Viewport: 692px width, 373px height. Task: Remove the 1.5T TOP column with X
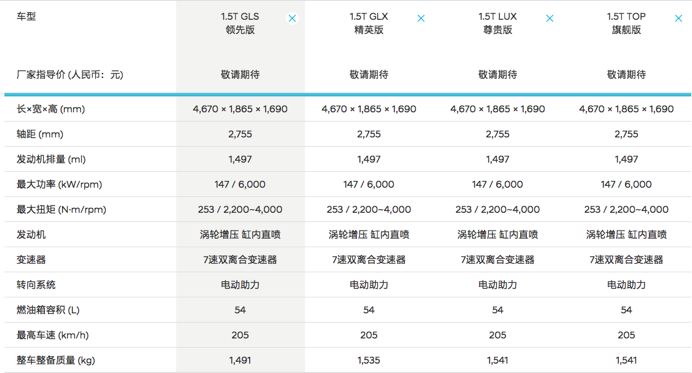coord(678,18)
